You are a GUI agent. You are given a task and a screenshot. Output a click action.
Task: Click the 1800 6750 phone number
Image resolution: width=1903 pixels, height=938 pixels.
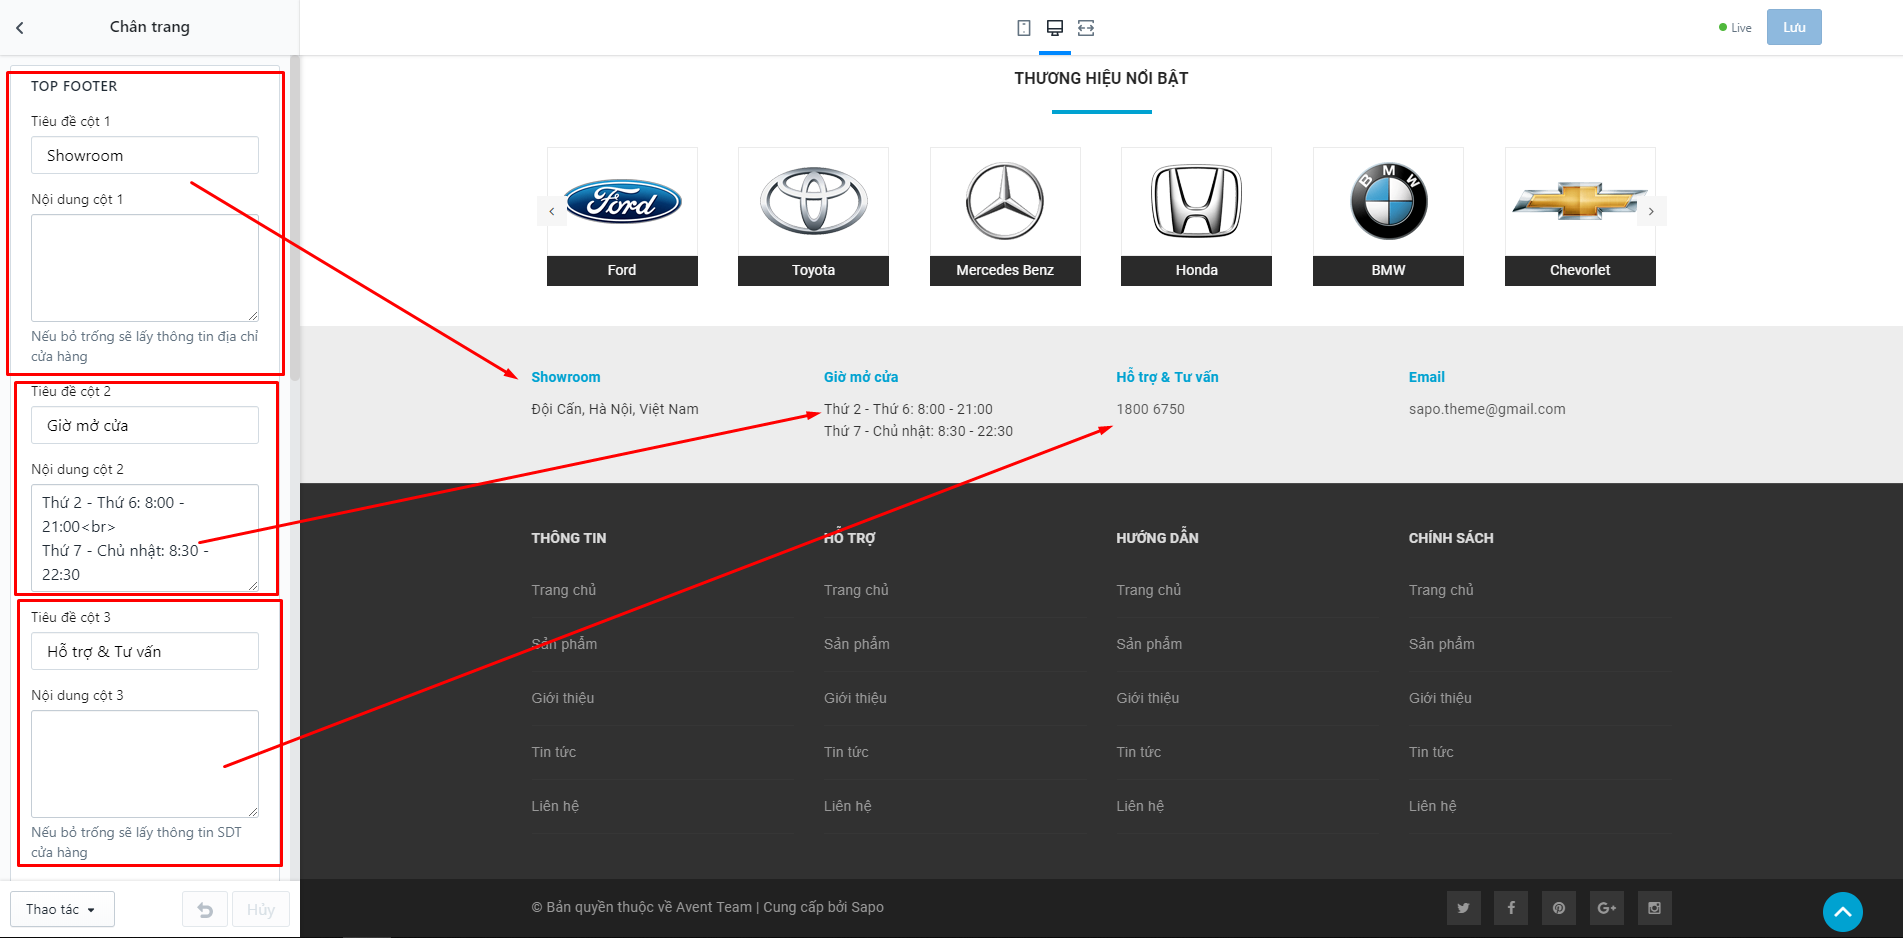tap(1151, 409)
